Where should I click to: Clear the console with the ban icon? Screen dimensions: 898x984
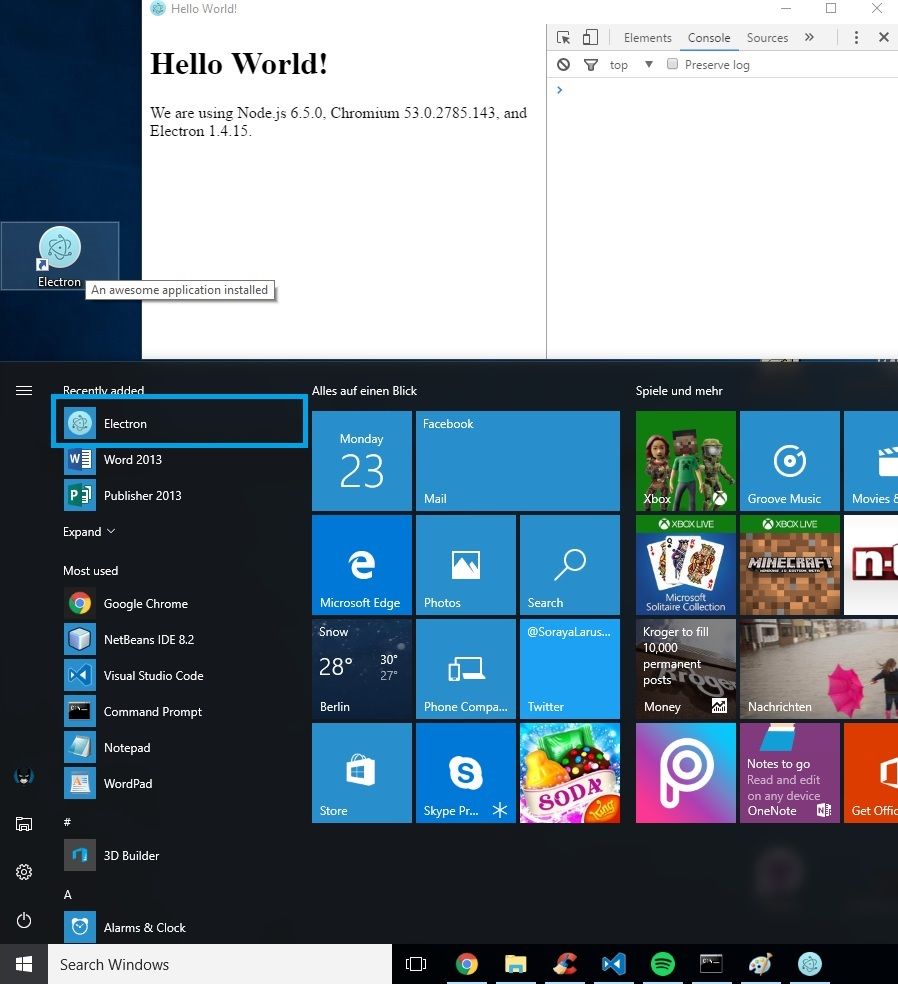pos(564,65)
